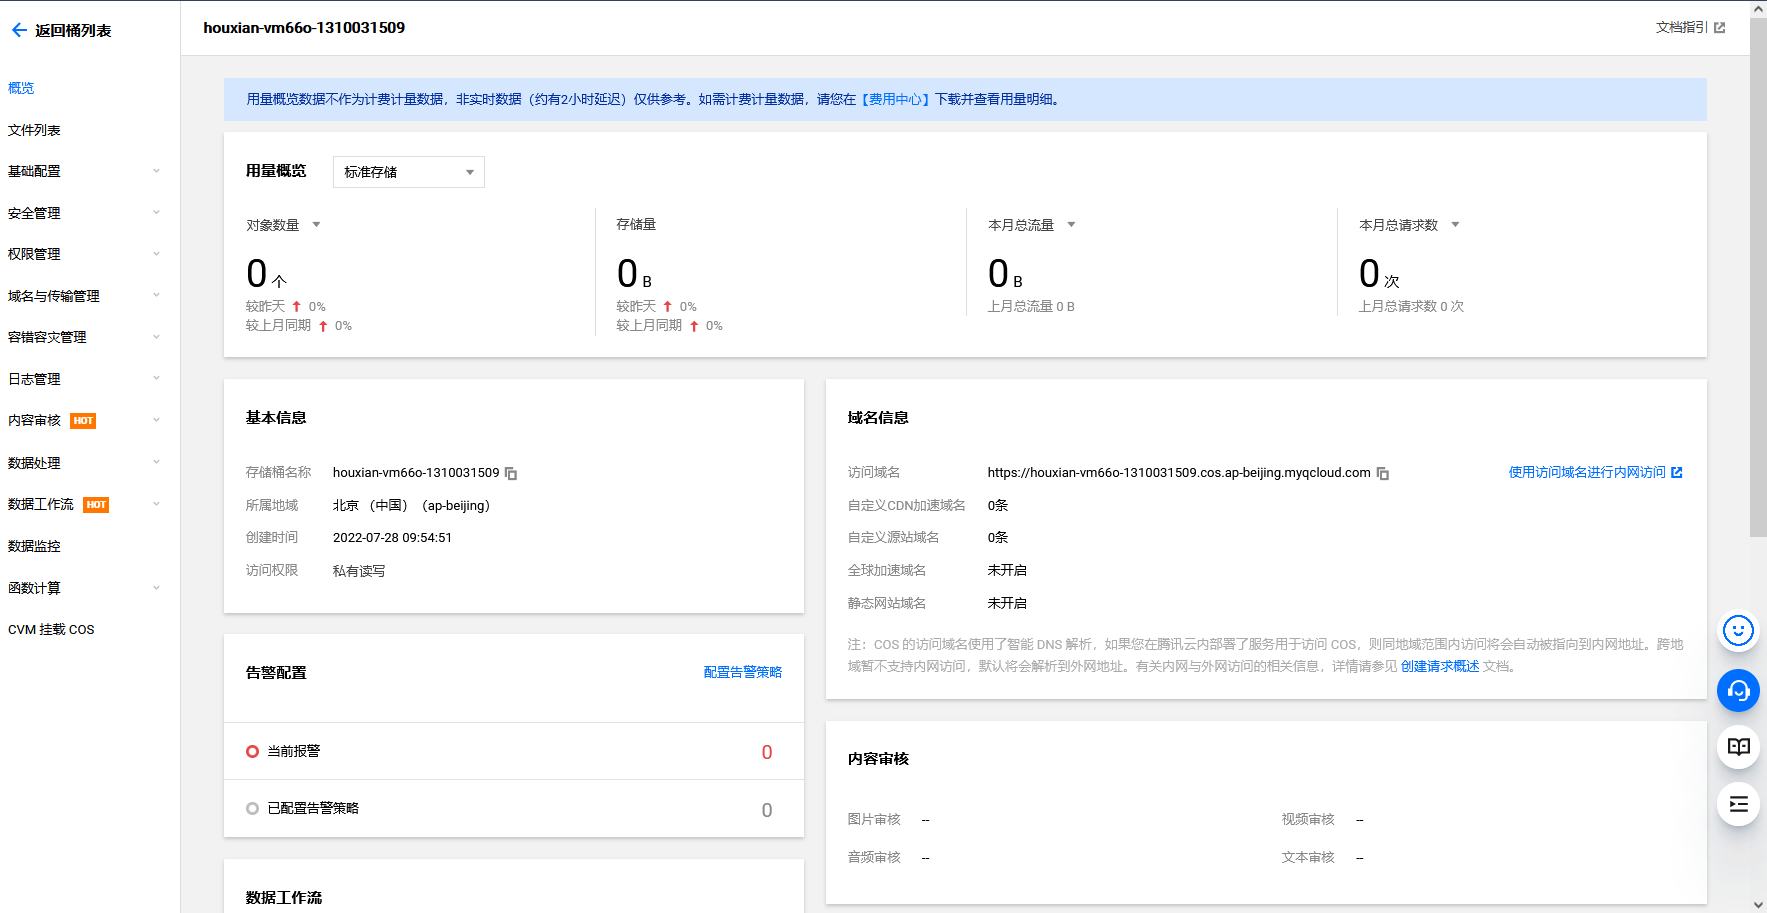Viewport: 1767px width, 913px height.
Task: Click the 音频审核 label
Action: (x=874, y=858)
